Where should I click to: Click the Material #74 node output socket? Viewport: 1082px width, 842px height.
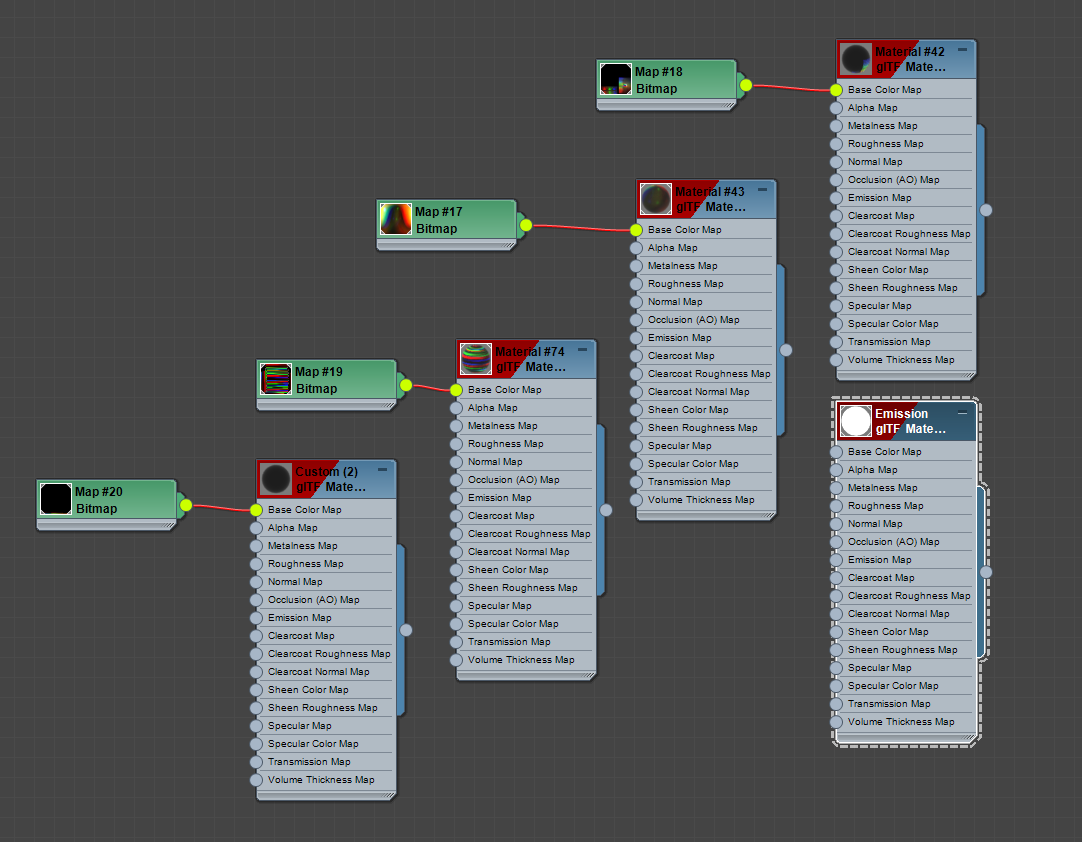(606, 510)
